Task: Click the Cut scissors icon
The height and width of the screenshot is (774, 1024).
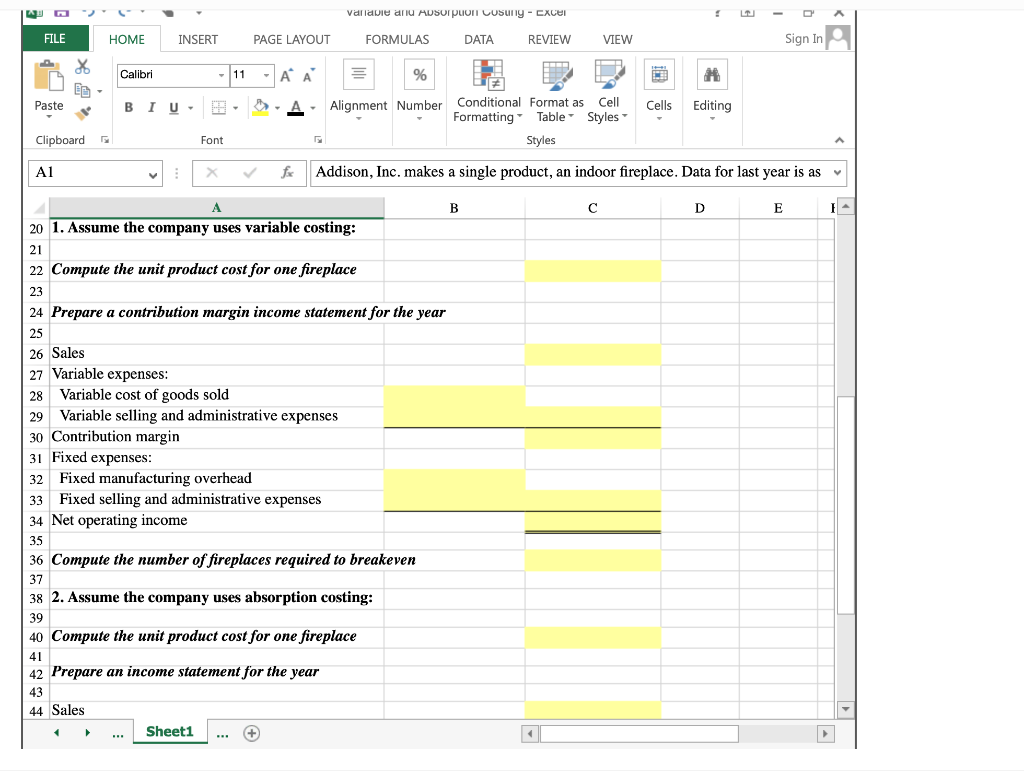Action: [82, 67]
